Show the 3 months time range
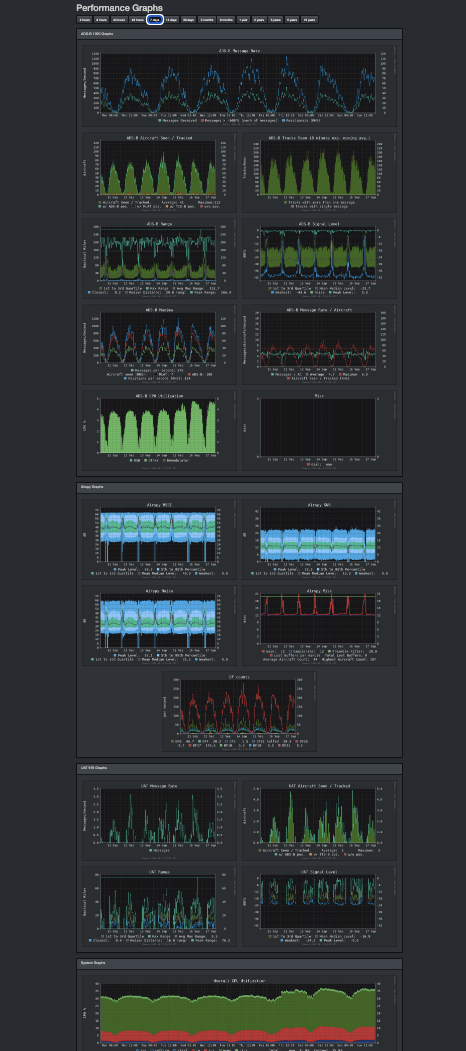This screenshot has height=1051, width=466. [x=207, y=20]
